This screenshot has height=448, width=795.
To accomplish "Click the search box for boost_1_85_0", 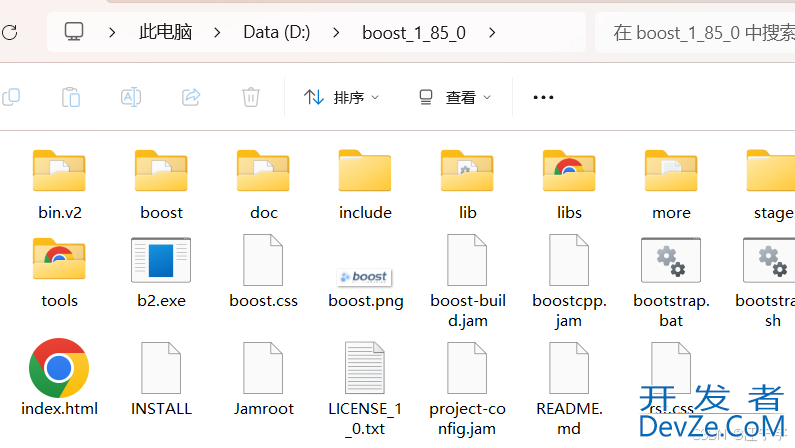I will pyautogui.click(x=695, y=32).
